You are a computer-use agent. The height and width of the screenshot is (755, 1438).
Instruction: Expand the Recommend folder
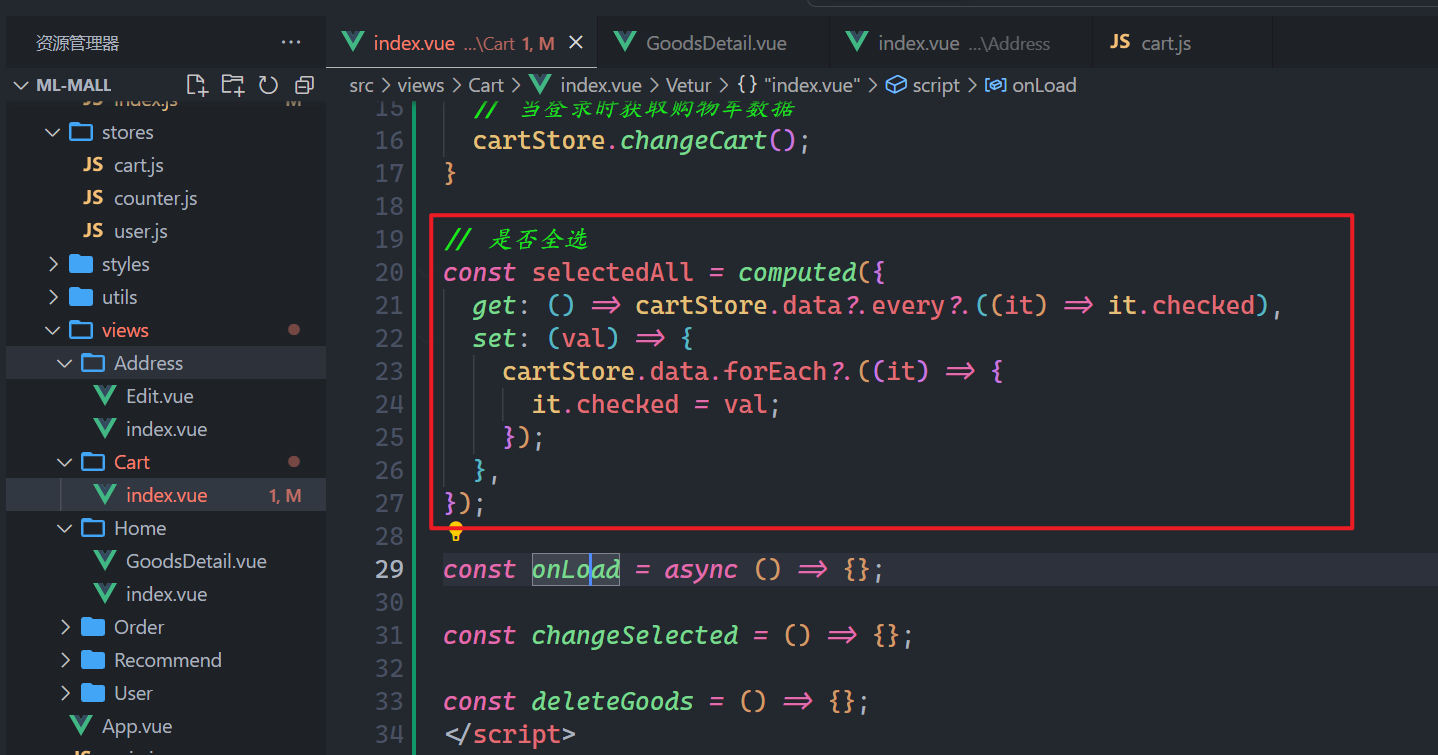(65, 660)
